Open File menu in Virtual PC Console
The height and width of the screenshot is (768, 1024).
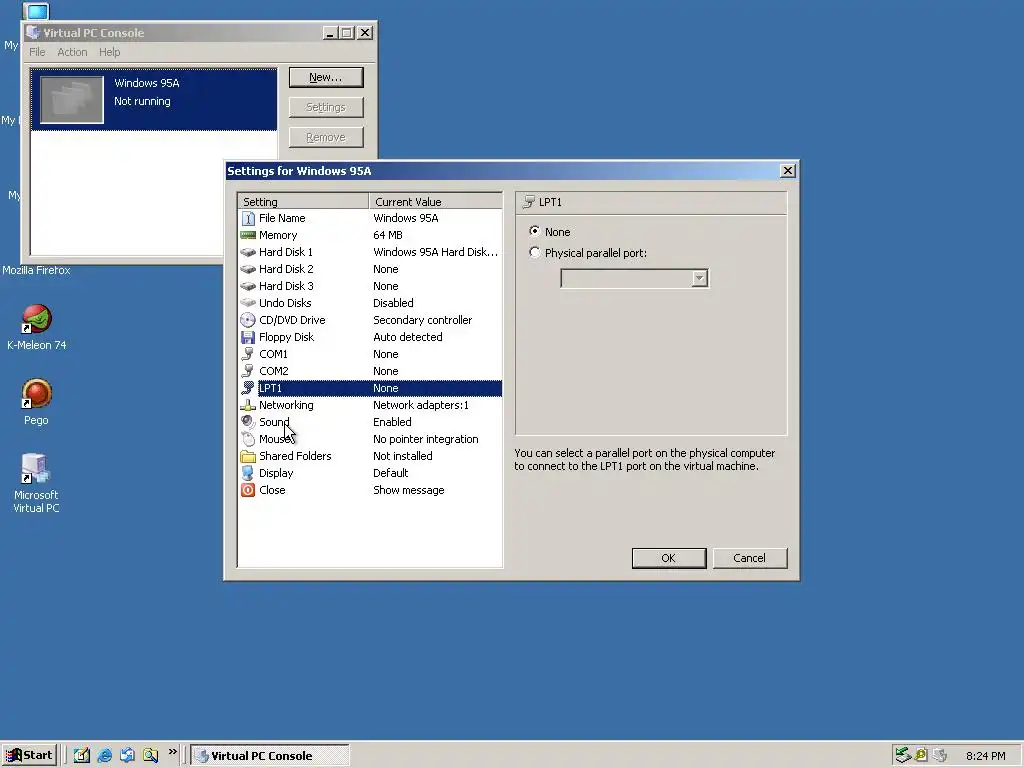pos(37,52)
